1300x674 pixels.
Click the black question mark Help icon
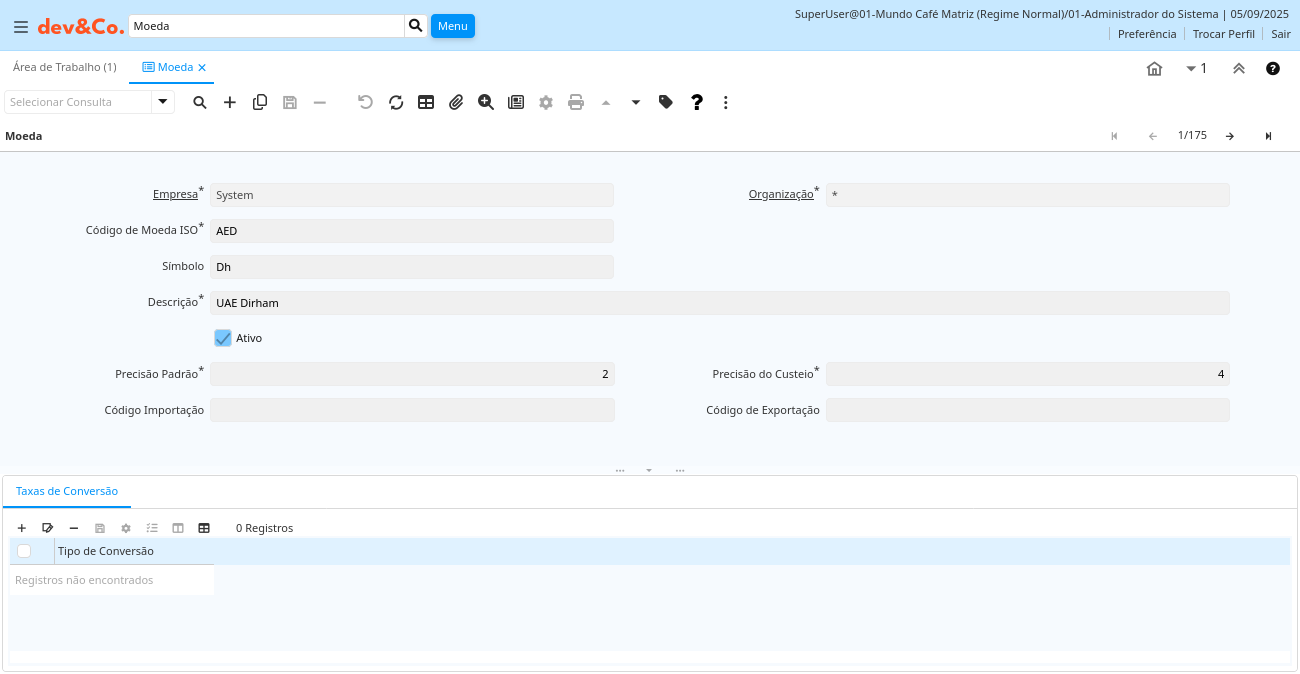pyautogui.click(x=697, y=102)
